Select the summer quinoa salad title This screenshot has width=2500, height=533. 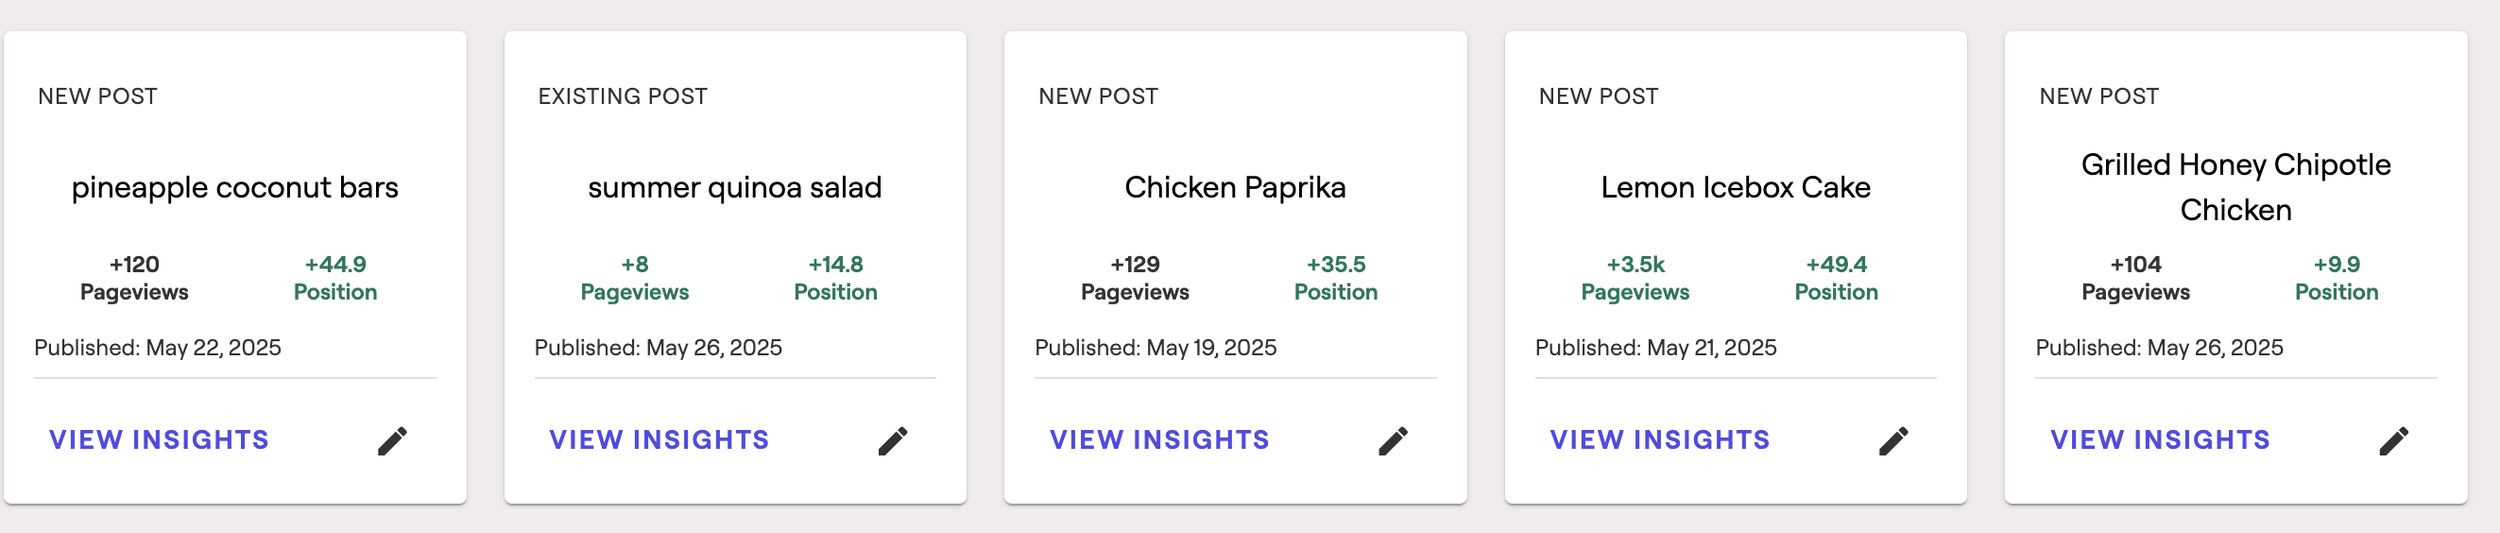735,188
